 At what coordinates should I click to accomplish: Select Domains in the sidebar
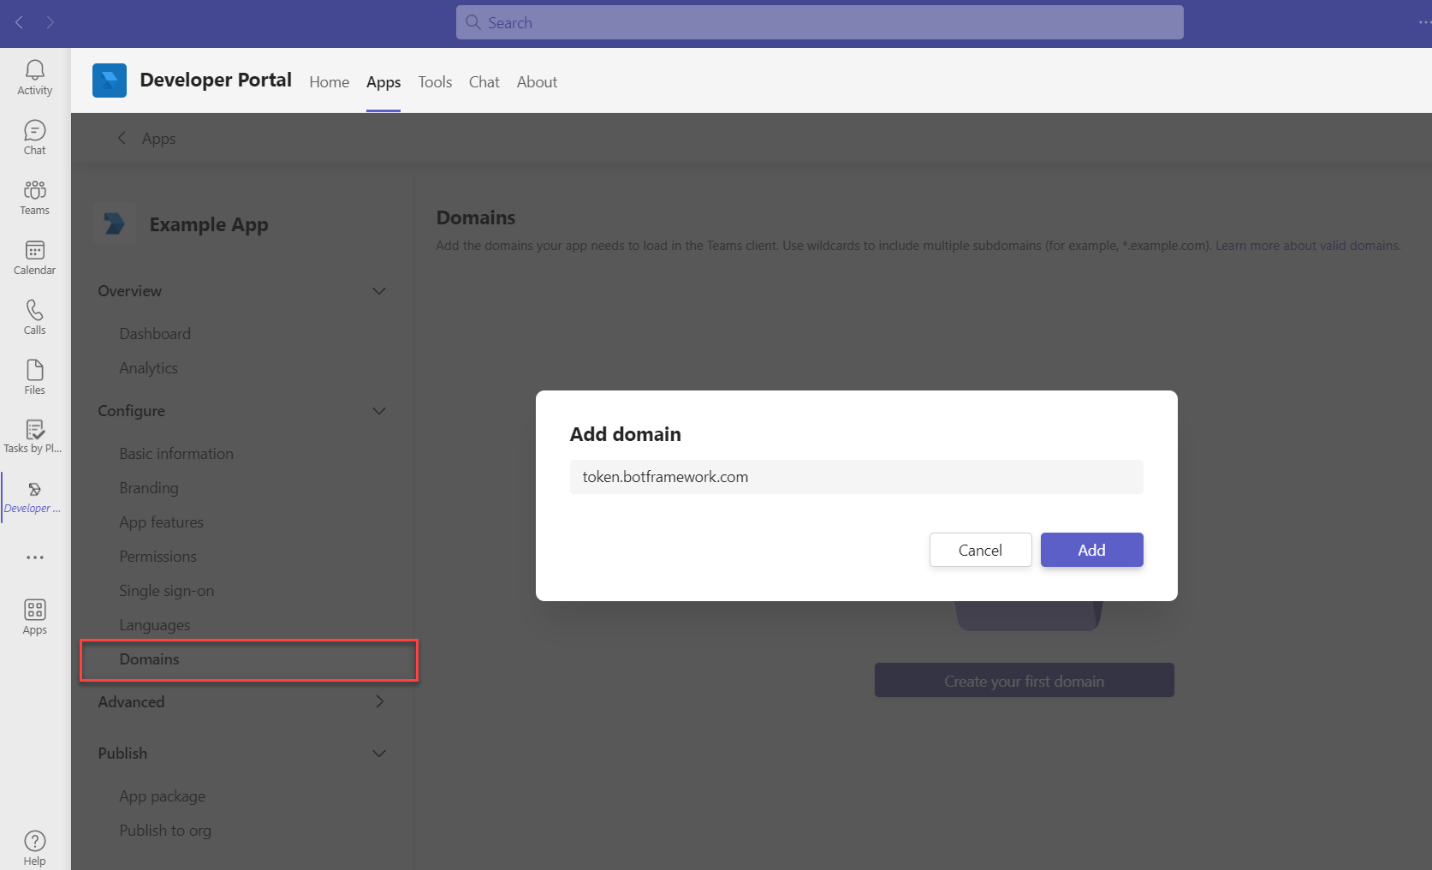[249, 660]
